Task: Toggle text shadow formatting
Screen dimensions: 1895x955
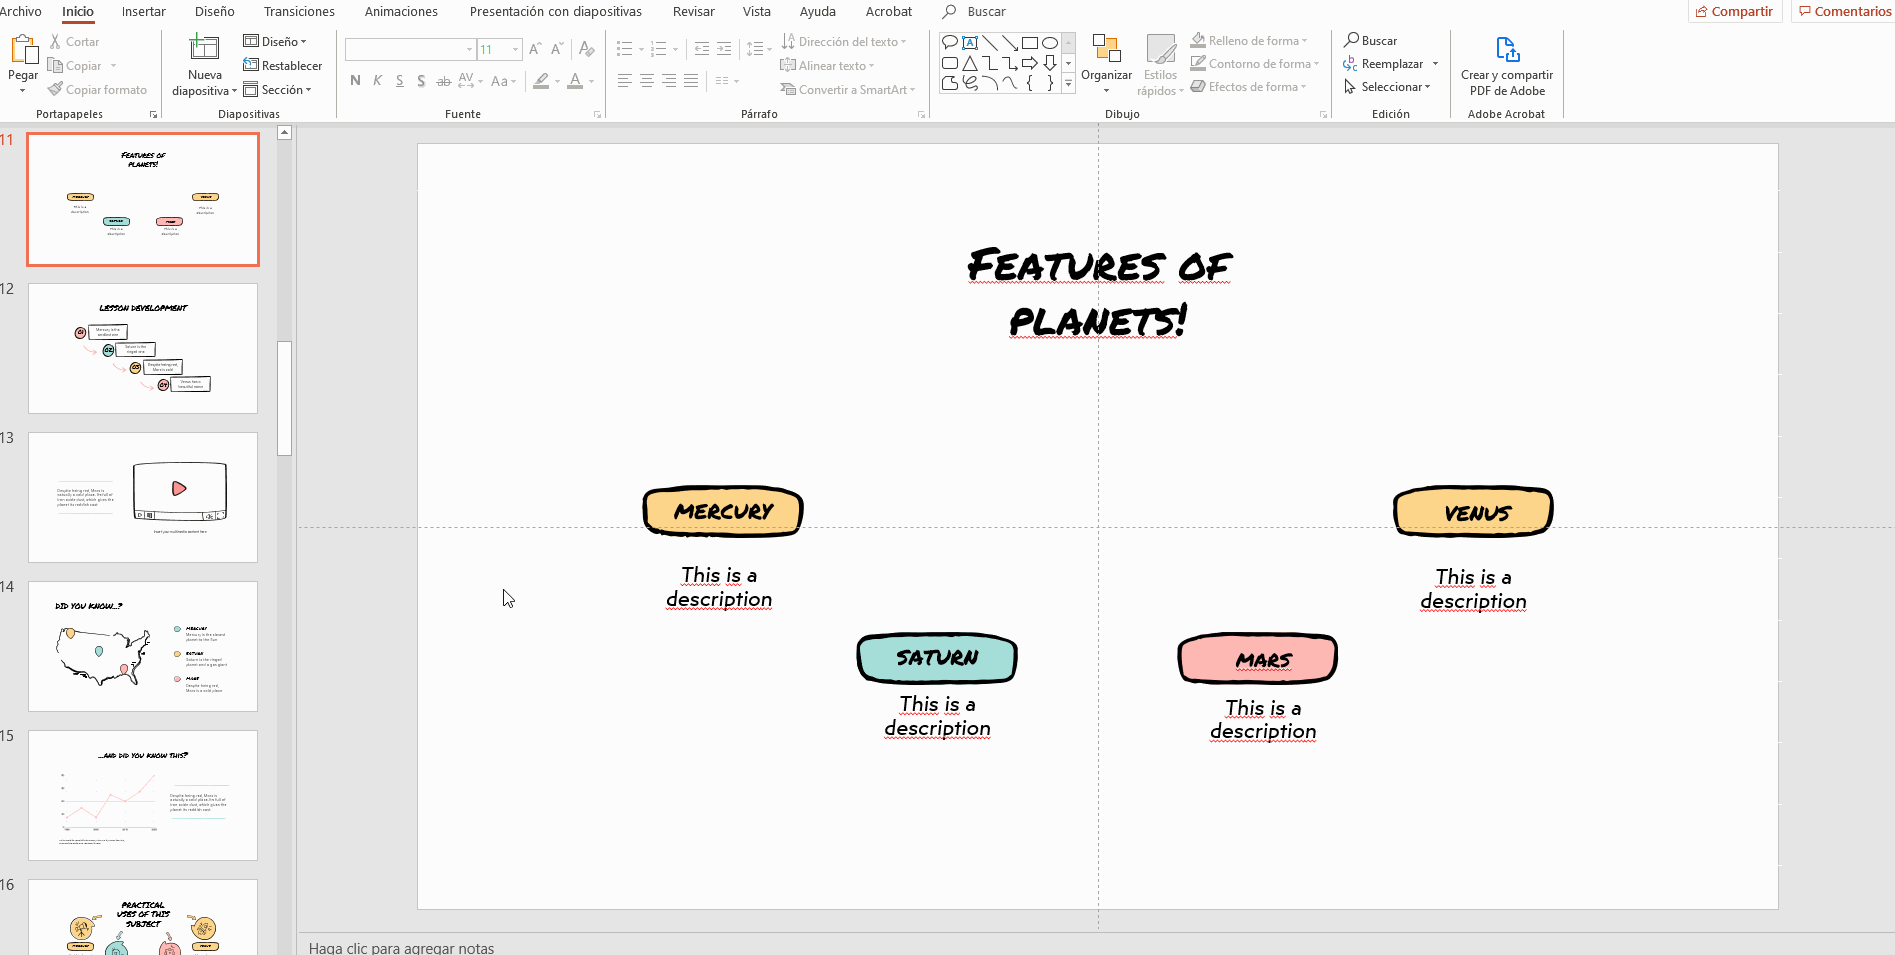Action: (421, 81)
